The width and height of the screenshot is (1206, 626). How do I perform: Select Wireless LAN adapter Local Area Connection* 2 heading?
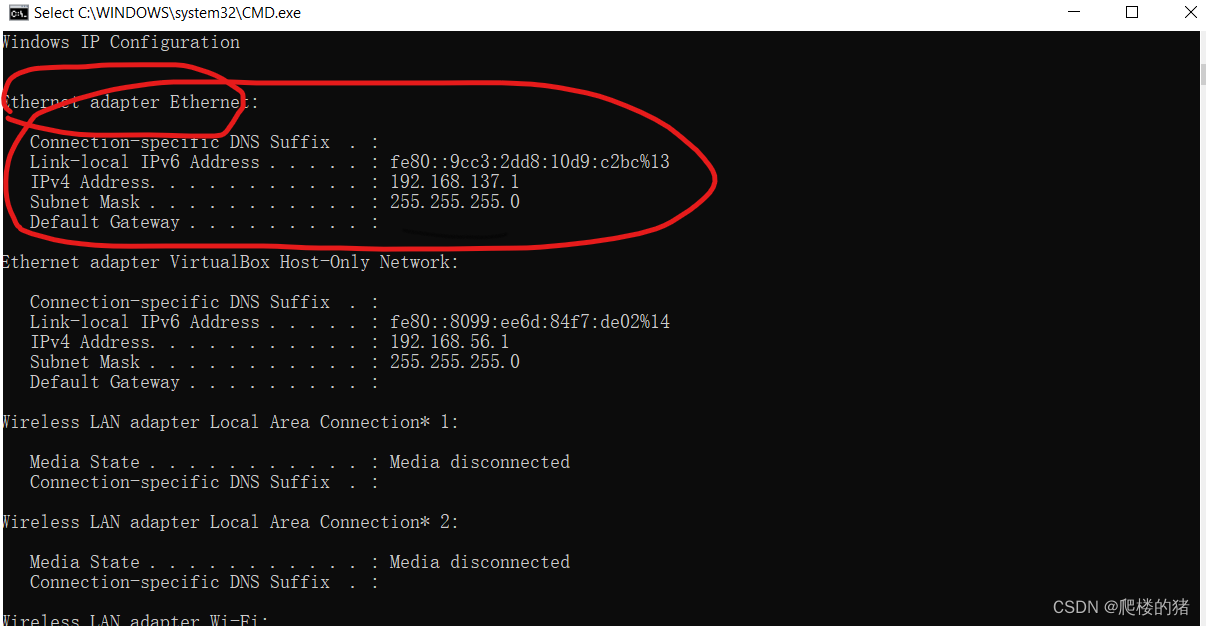click(x=229, y=521)
